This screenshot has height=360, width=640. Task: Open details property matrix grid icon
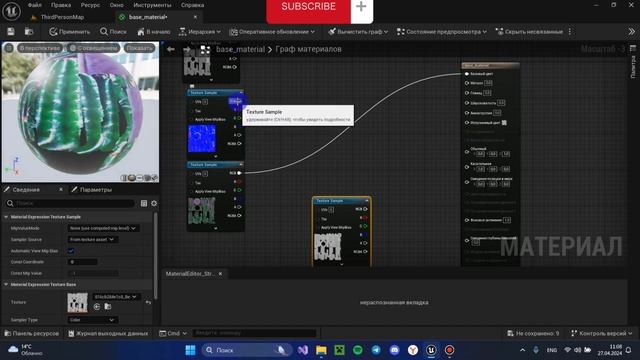pos(144,203)
